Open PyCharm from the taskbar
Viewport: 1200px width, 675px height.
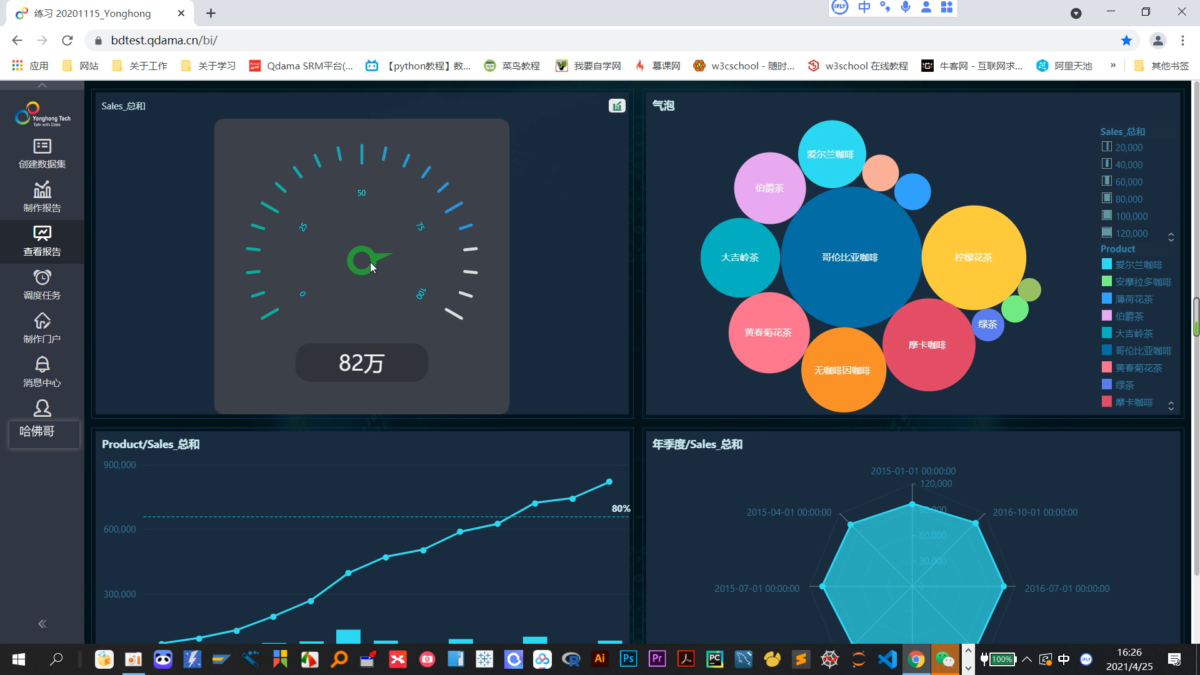pos(714,659)
